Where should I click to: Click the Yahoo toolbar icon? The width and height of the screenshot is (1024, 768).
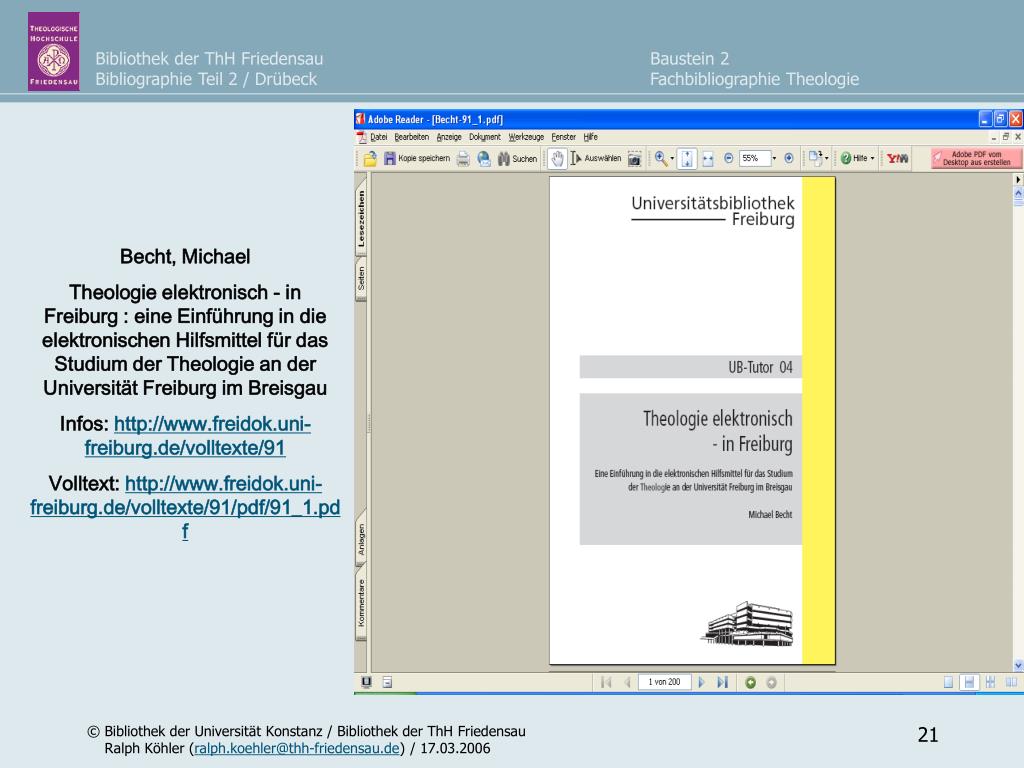[897, 158]
